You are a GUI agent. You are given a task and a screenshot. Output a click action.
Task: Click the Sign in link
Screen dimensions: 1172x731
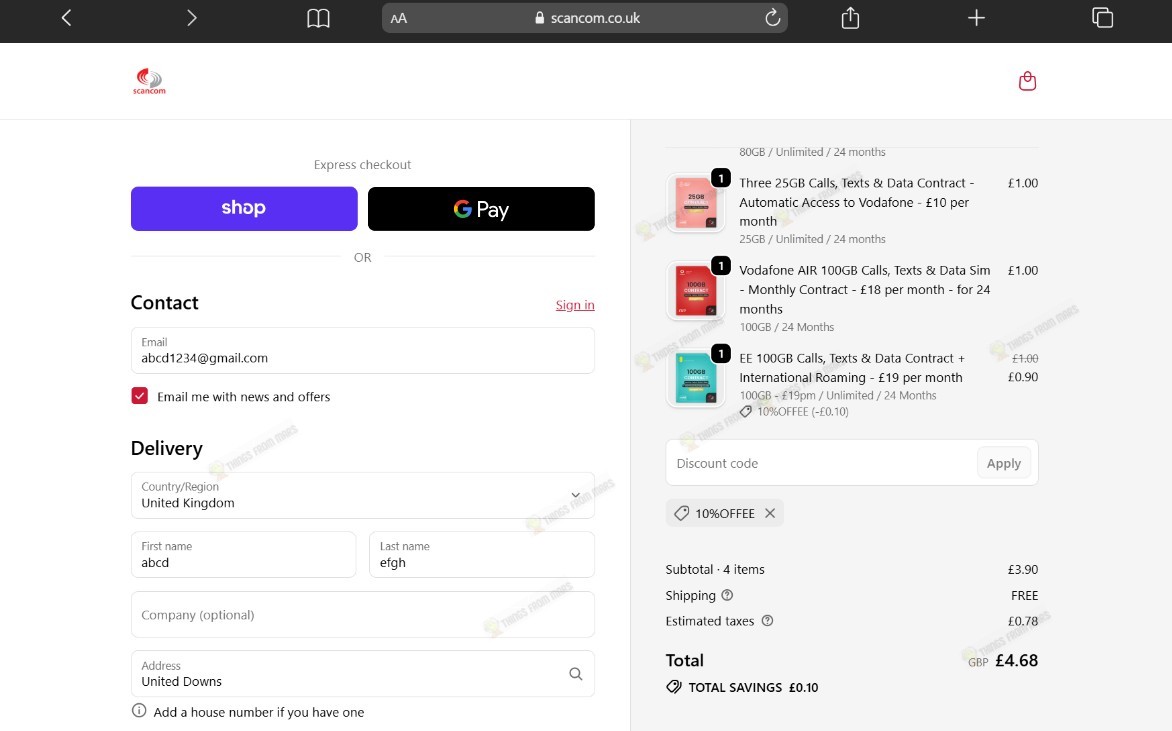coord(575,305)
